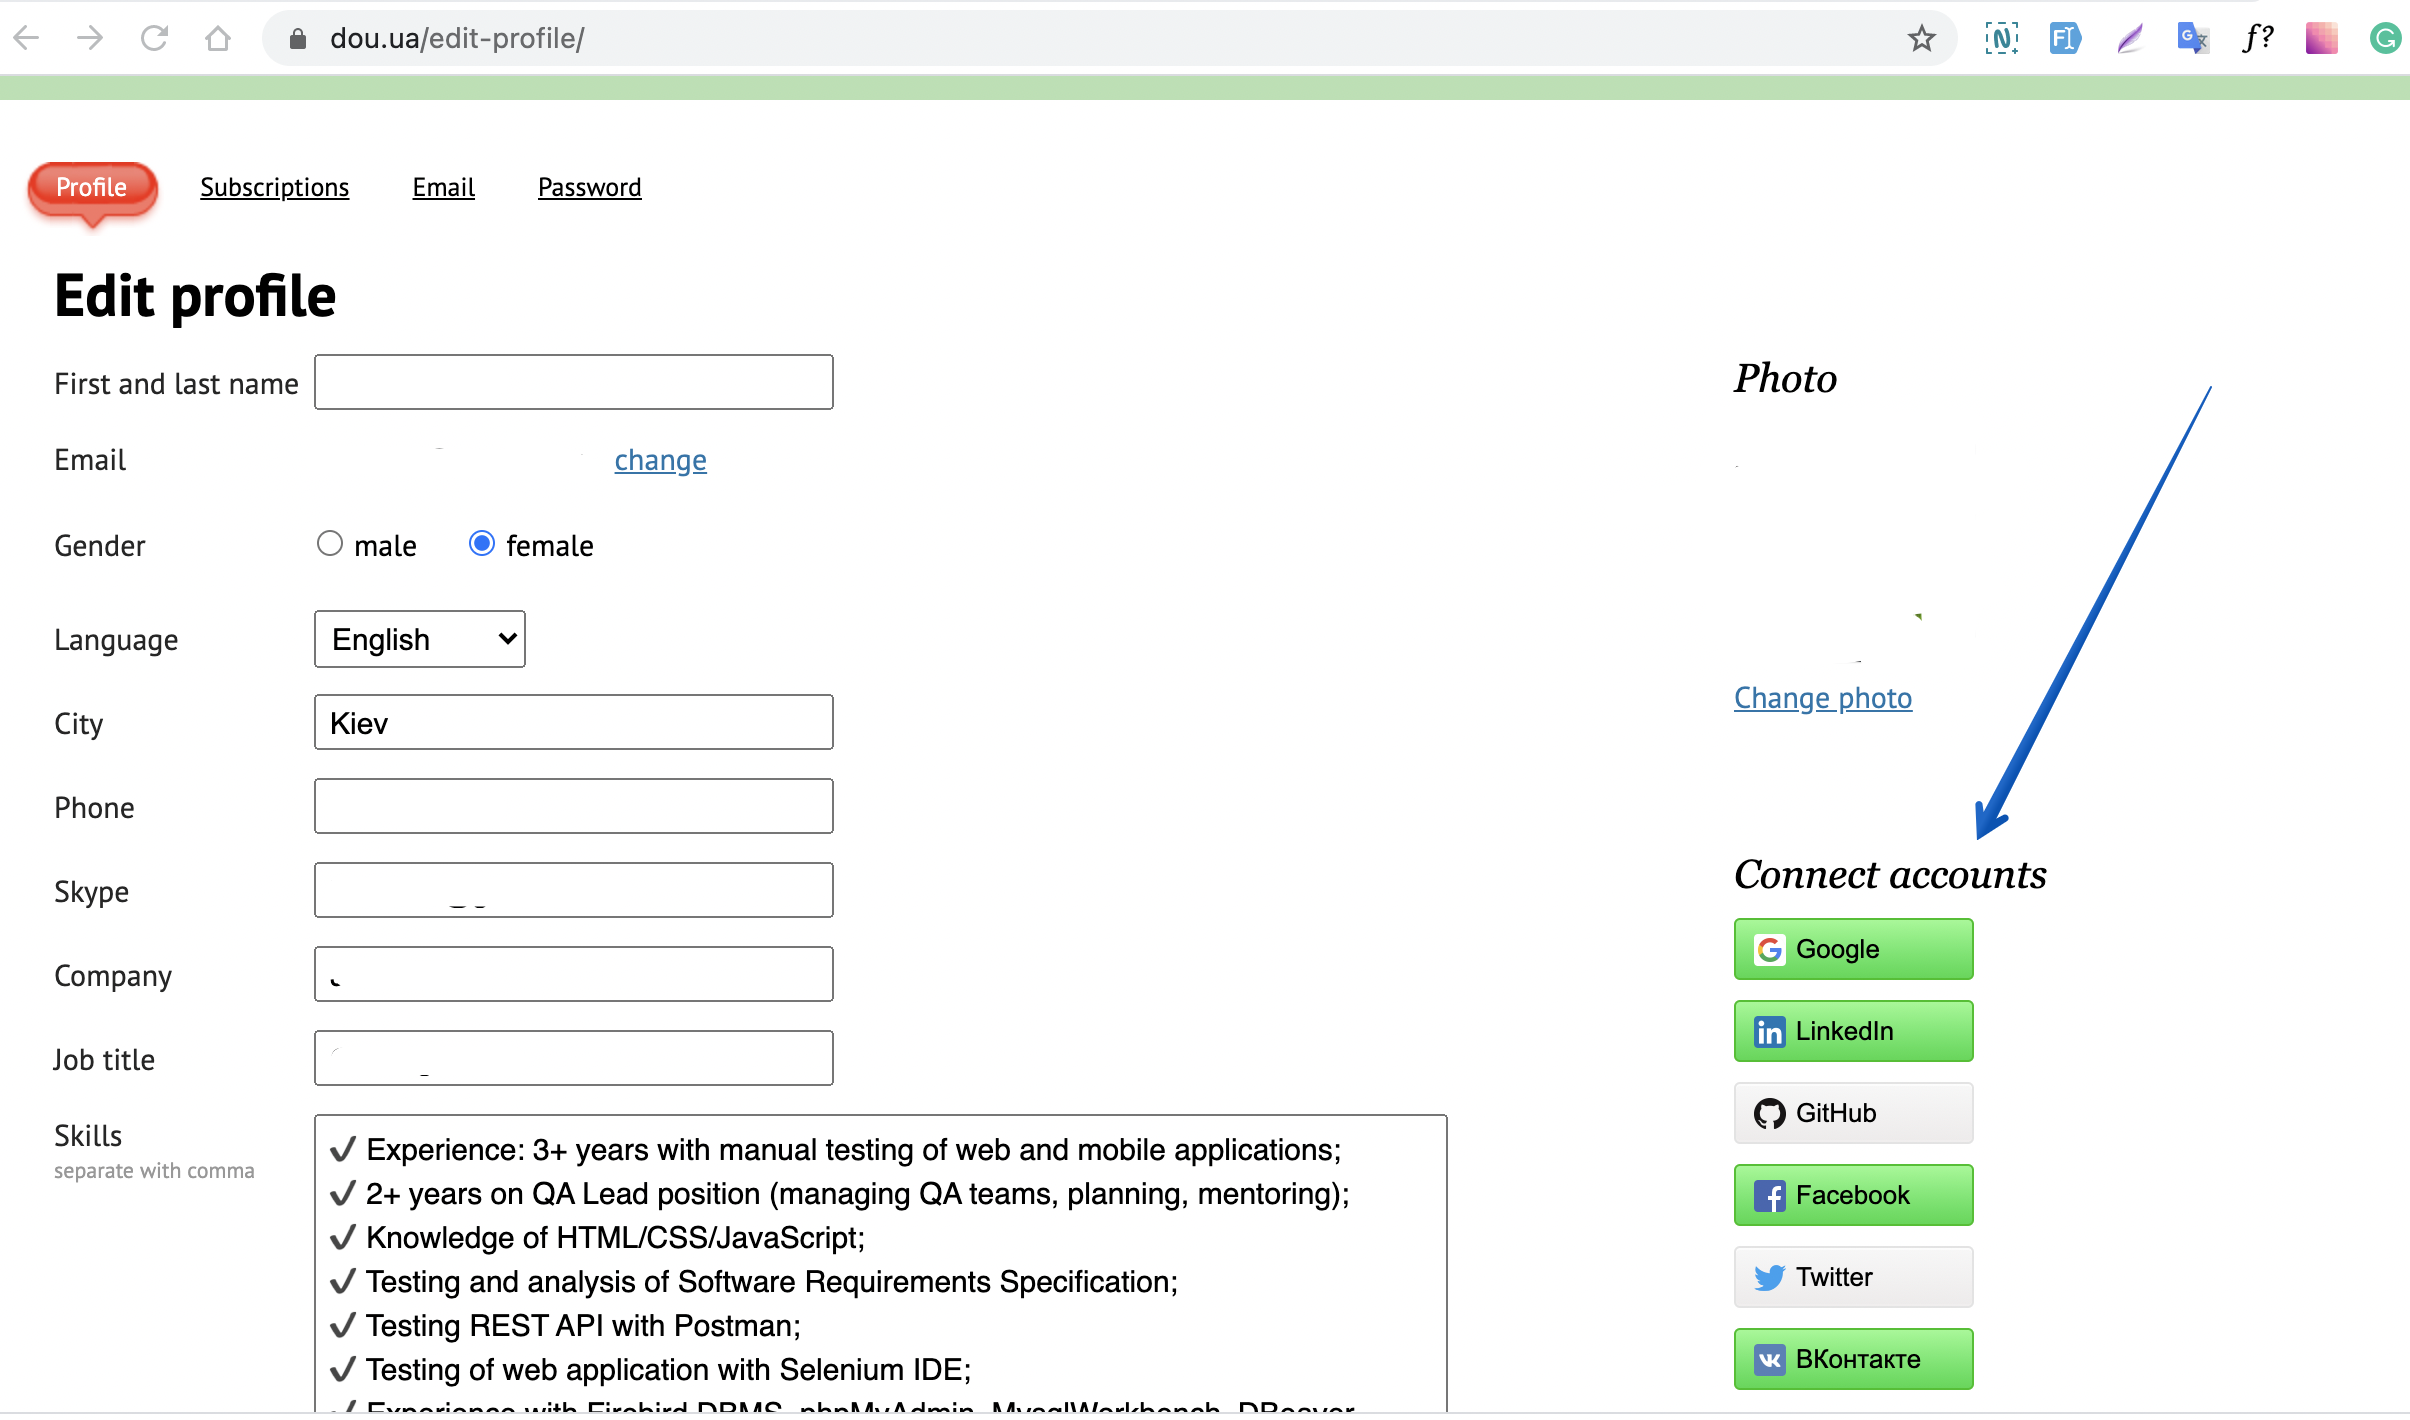This screenshot has width=2410, height=1420.
Task: Open the browser home page
Action: [218, 38]
